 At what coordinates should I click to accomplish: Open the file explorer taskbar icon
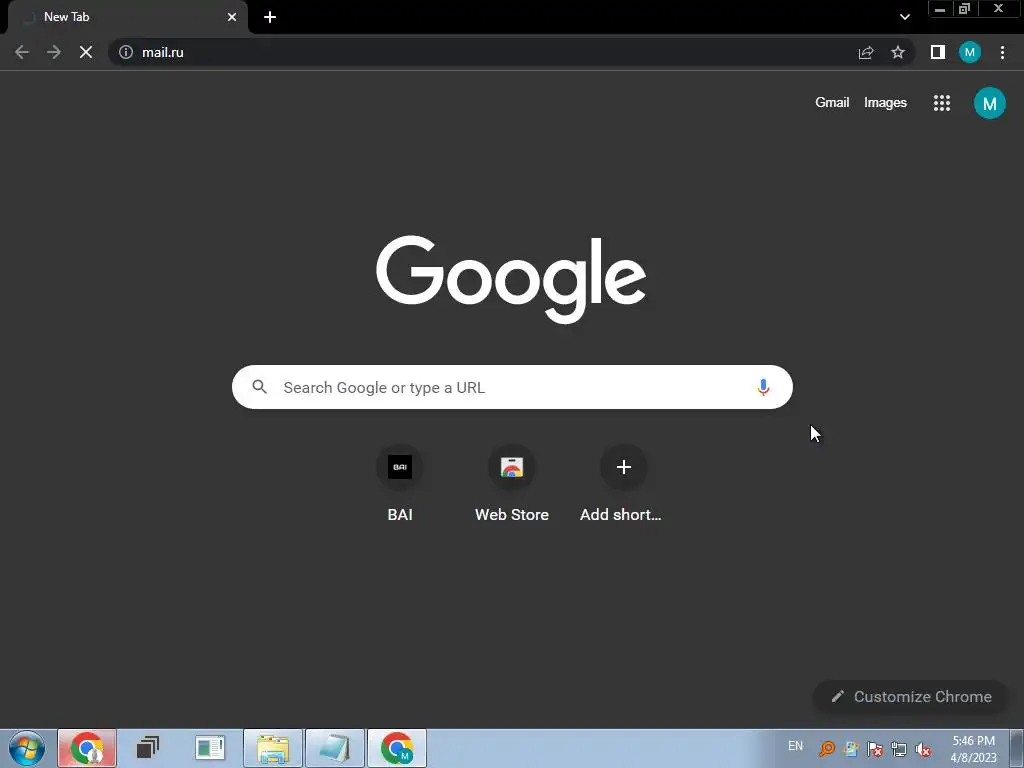pos(273,748)
